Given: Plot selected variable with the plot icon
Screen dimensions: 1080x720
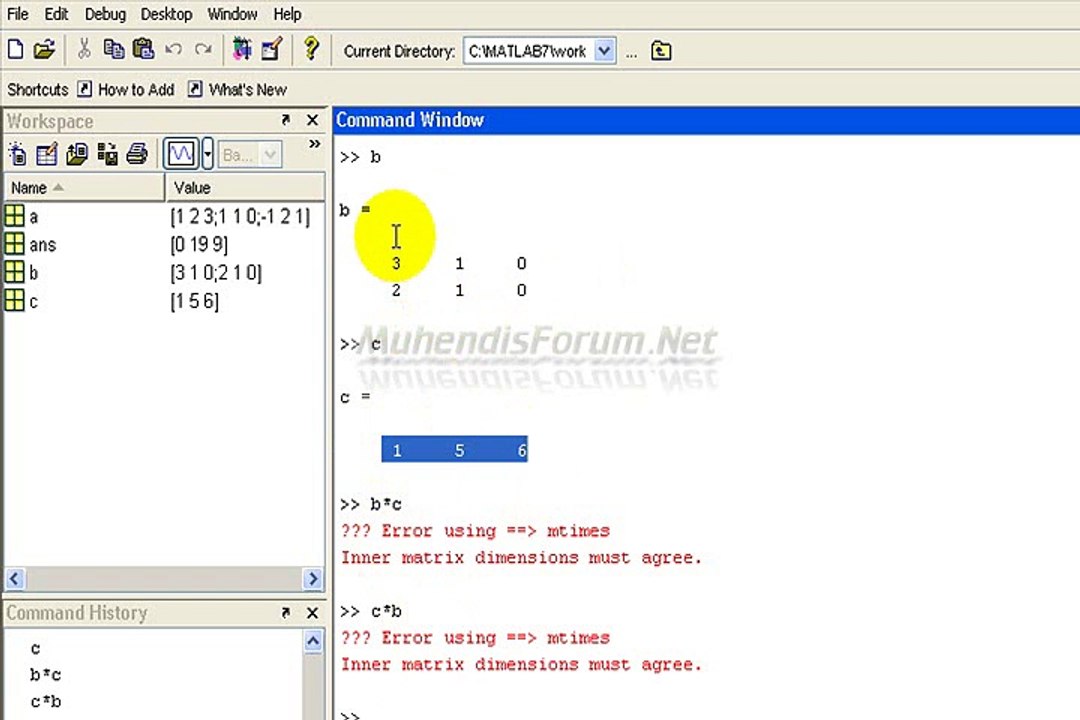Looking at the screenshot, I should [181, 154].
